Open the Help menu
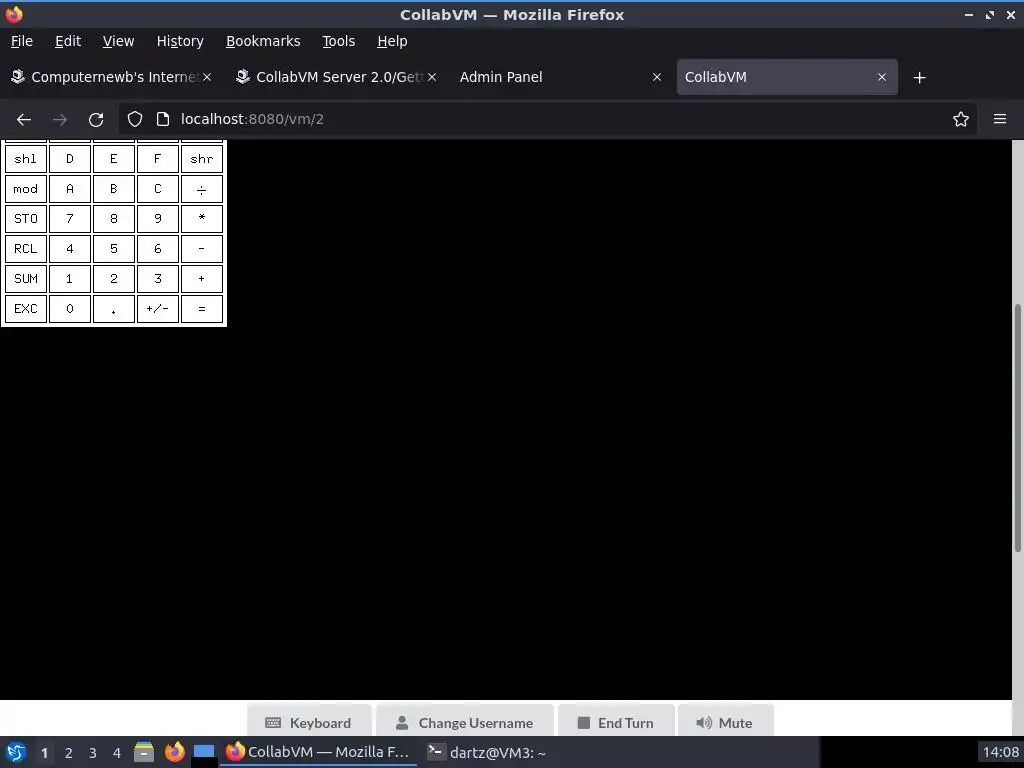This screenshot has width=1024, height=768. (x=392, y=41)
